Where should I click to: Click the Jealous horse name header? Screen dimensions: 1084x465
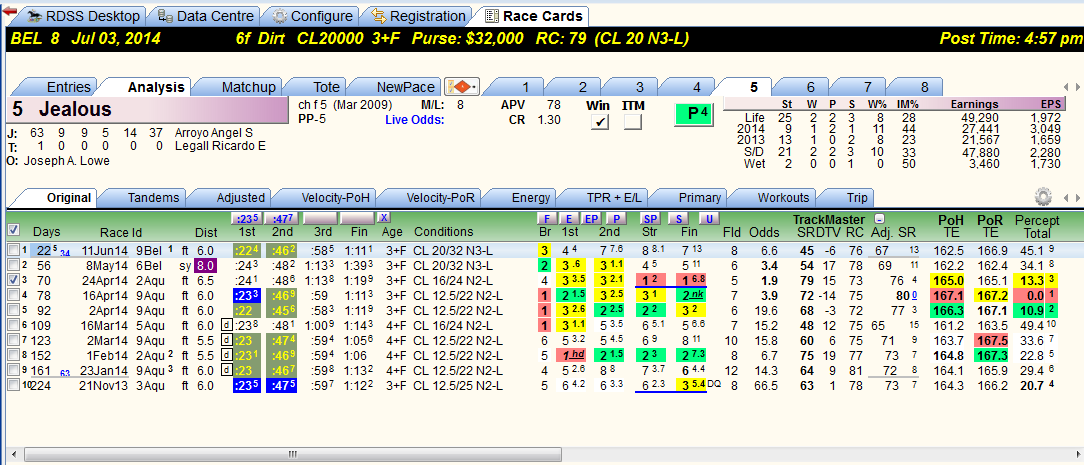(147, 109)
